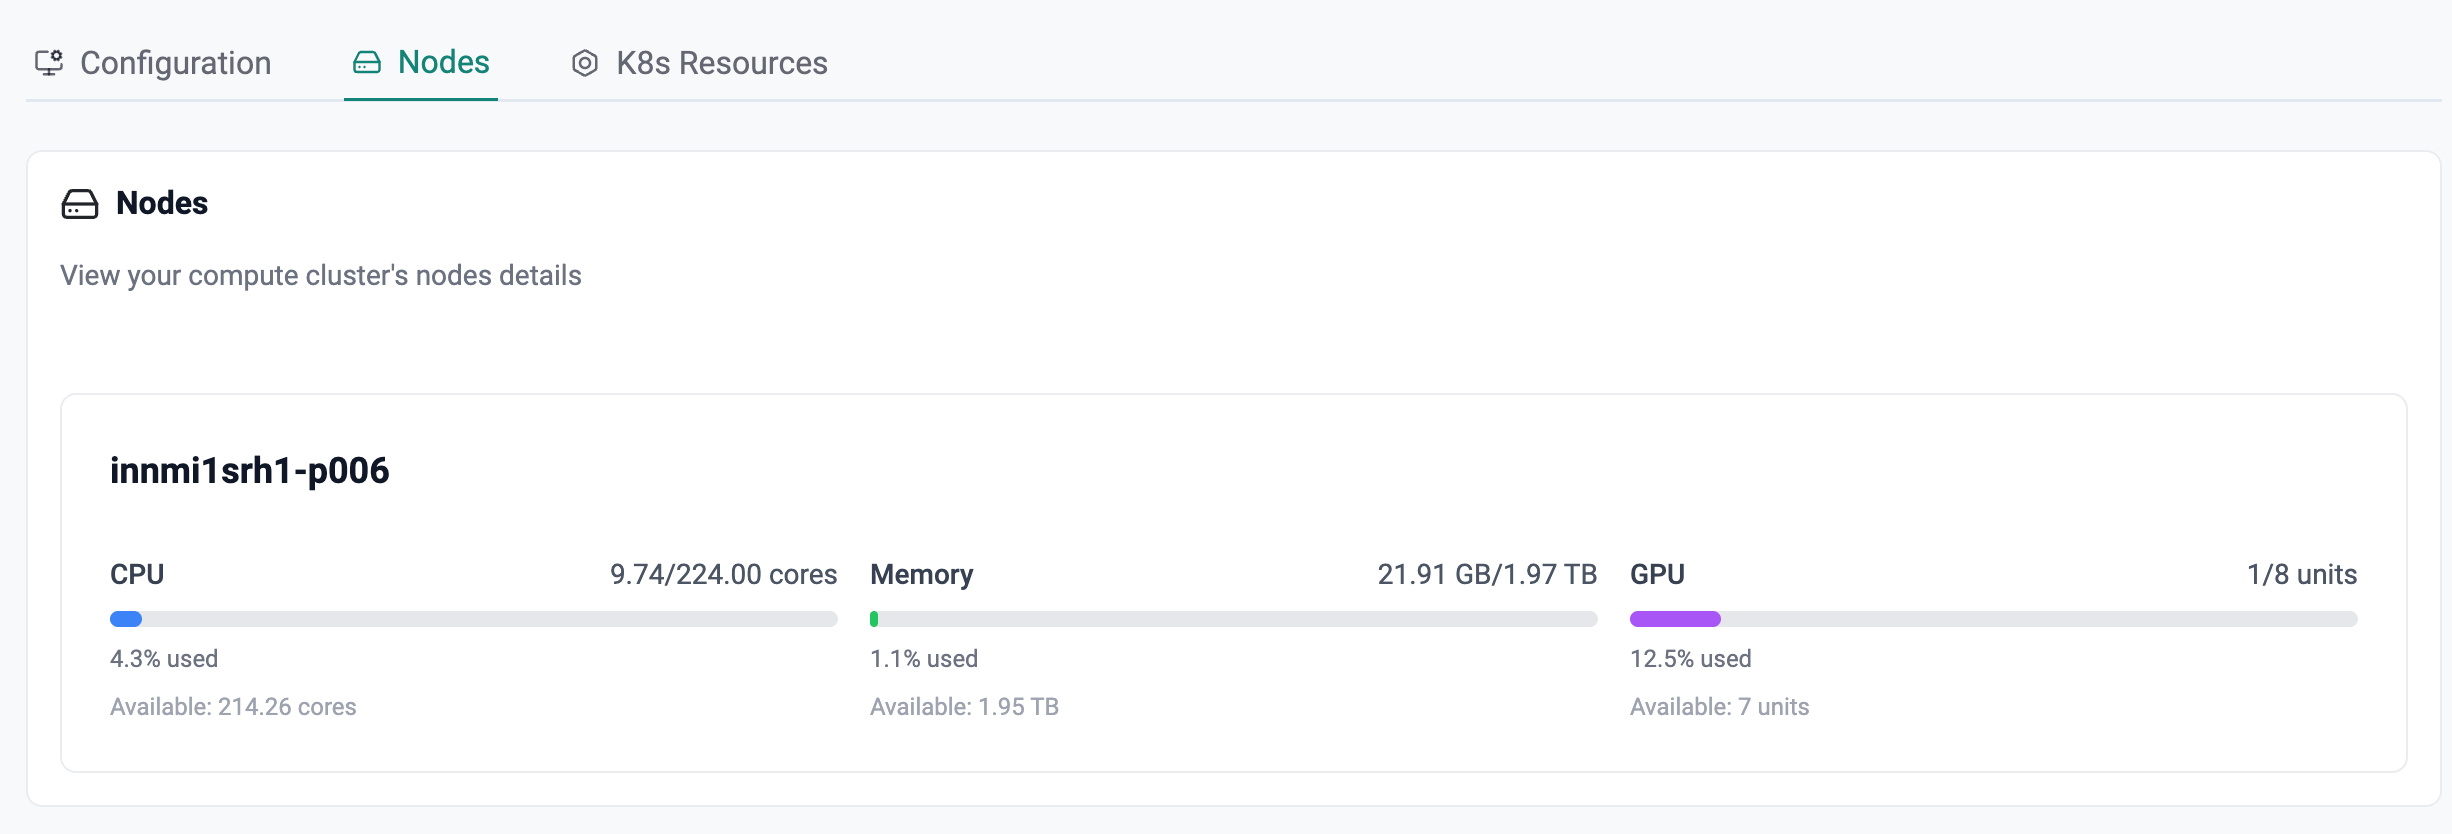2452x834 pixels.
Task: Switch to the Nodes tab
Action: point(443,62)
